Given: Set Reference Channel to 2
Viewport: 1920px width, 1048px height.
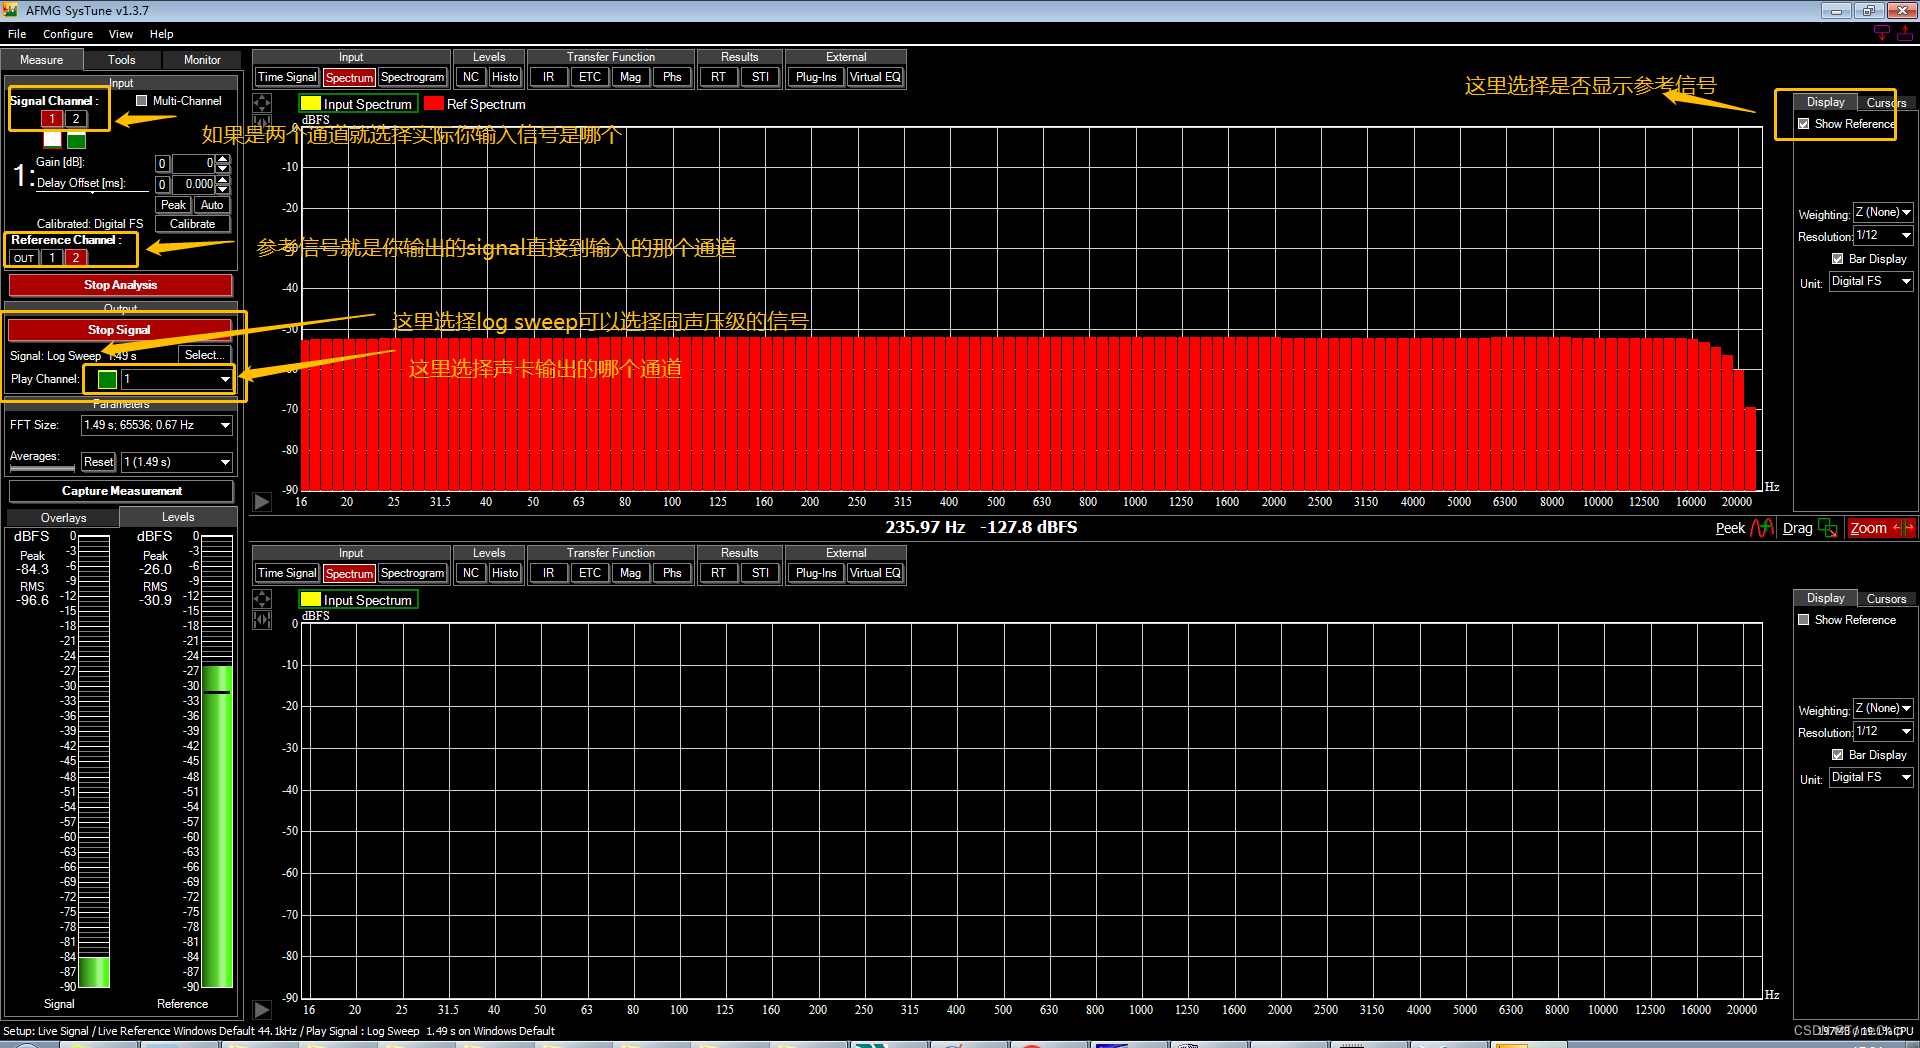Looking at the screenshot, I should [75, 258].
